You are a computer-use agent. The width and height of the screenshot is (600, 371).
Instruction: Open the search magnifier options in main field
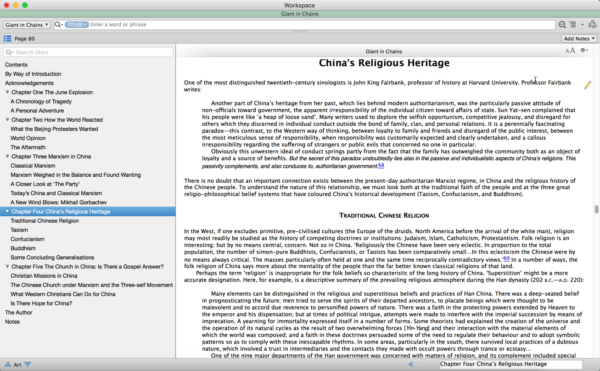click(59, 24)
